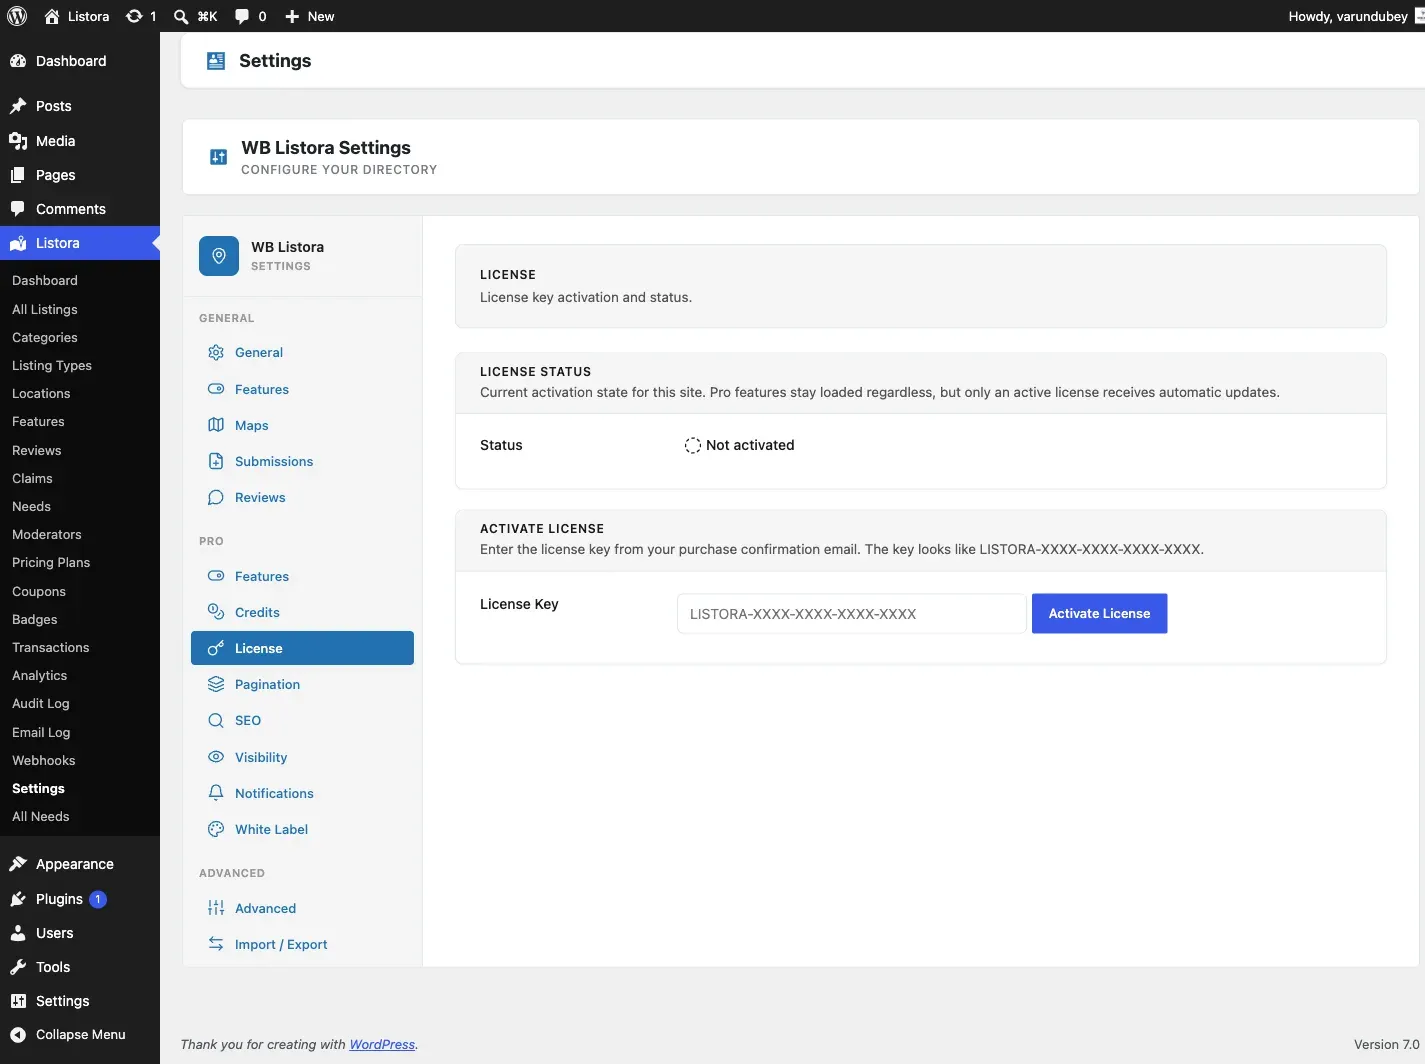The height and width of the screenshot is (1064, 1425).
Task: Go to Audit Log submenu item
Action: 41,703
